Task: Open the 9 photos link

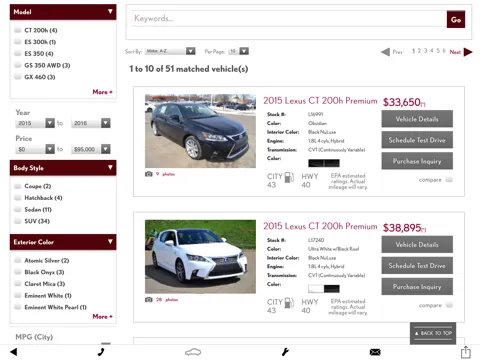Action: tap(165, 174)
